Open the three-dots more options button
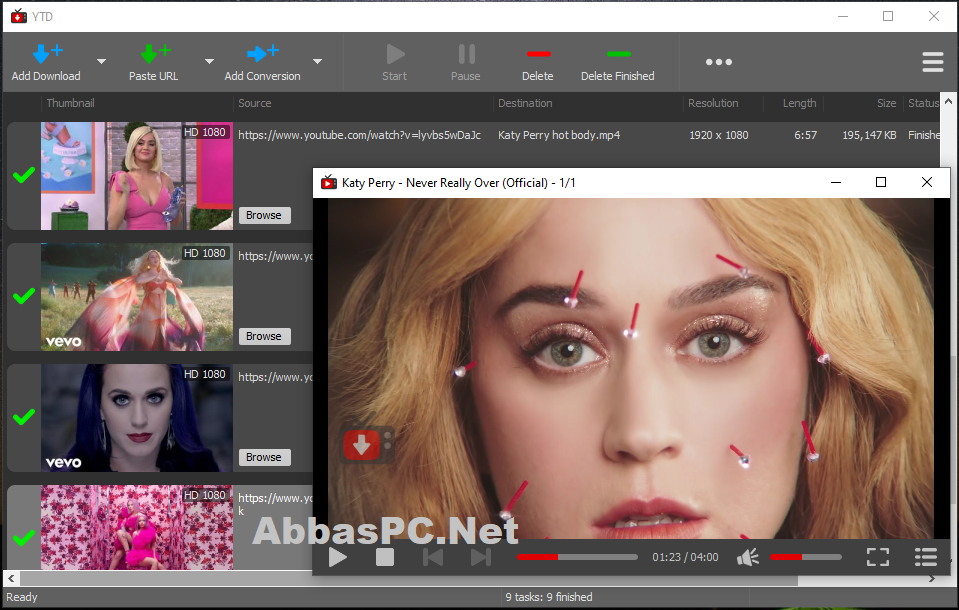959x610 pixels. (719, 62)
